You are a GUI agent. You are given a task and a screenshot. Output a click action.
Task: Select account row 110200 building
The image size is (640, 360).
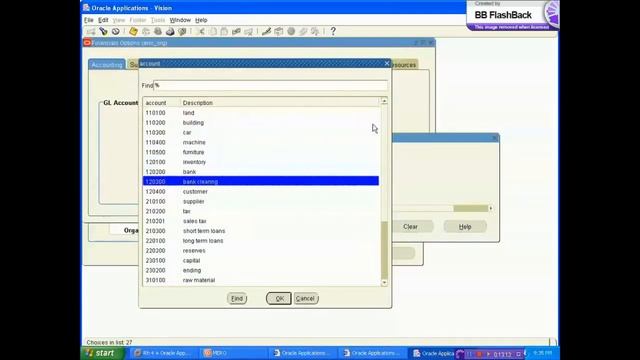click(261, 122)
